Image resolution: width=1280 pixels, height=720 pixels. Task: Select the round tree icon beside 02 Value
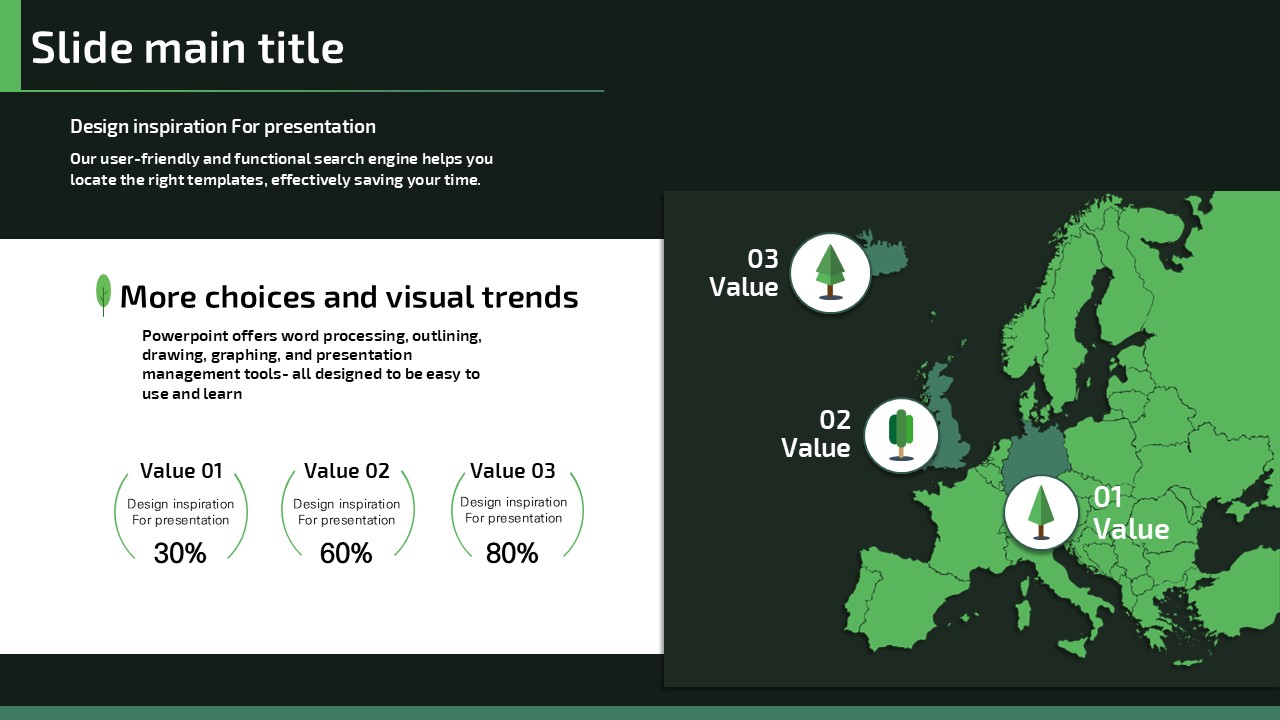(x=901, y=435)
